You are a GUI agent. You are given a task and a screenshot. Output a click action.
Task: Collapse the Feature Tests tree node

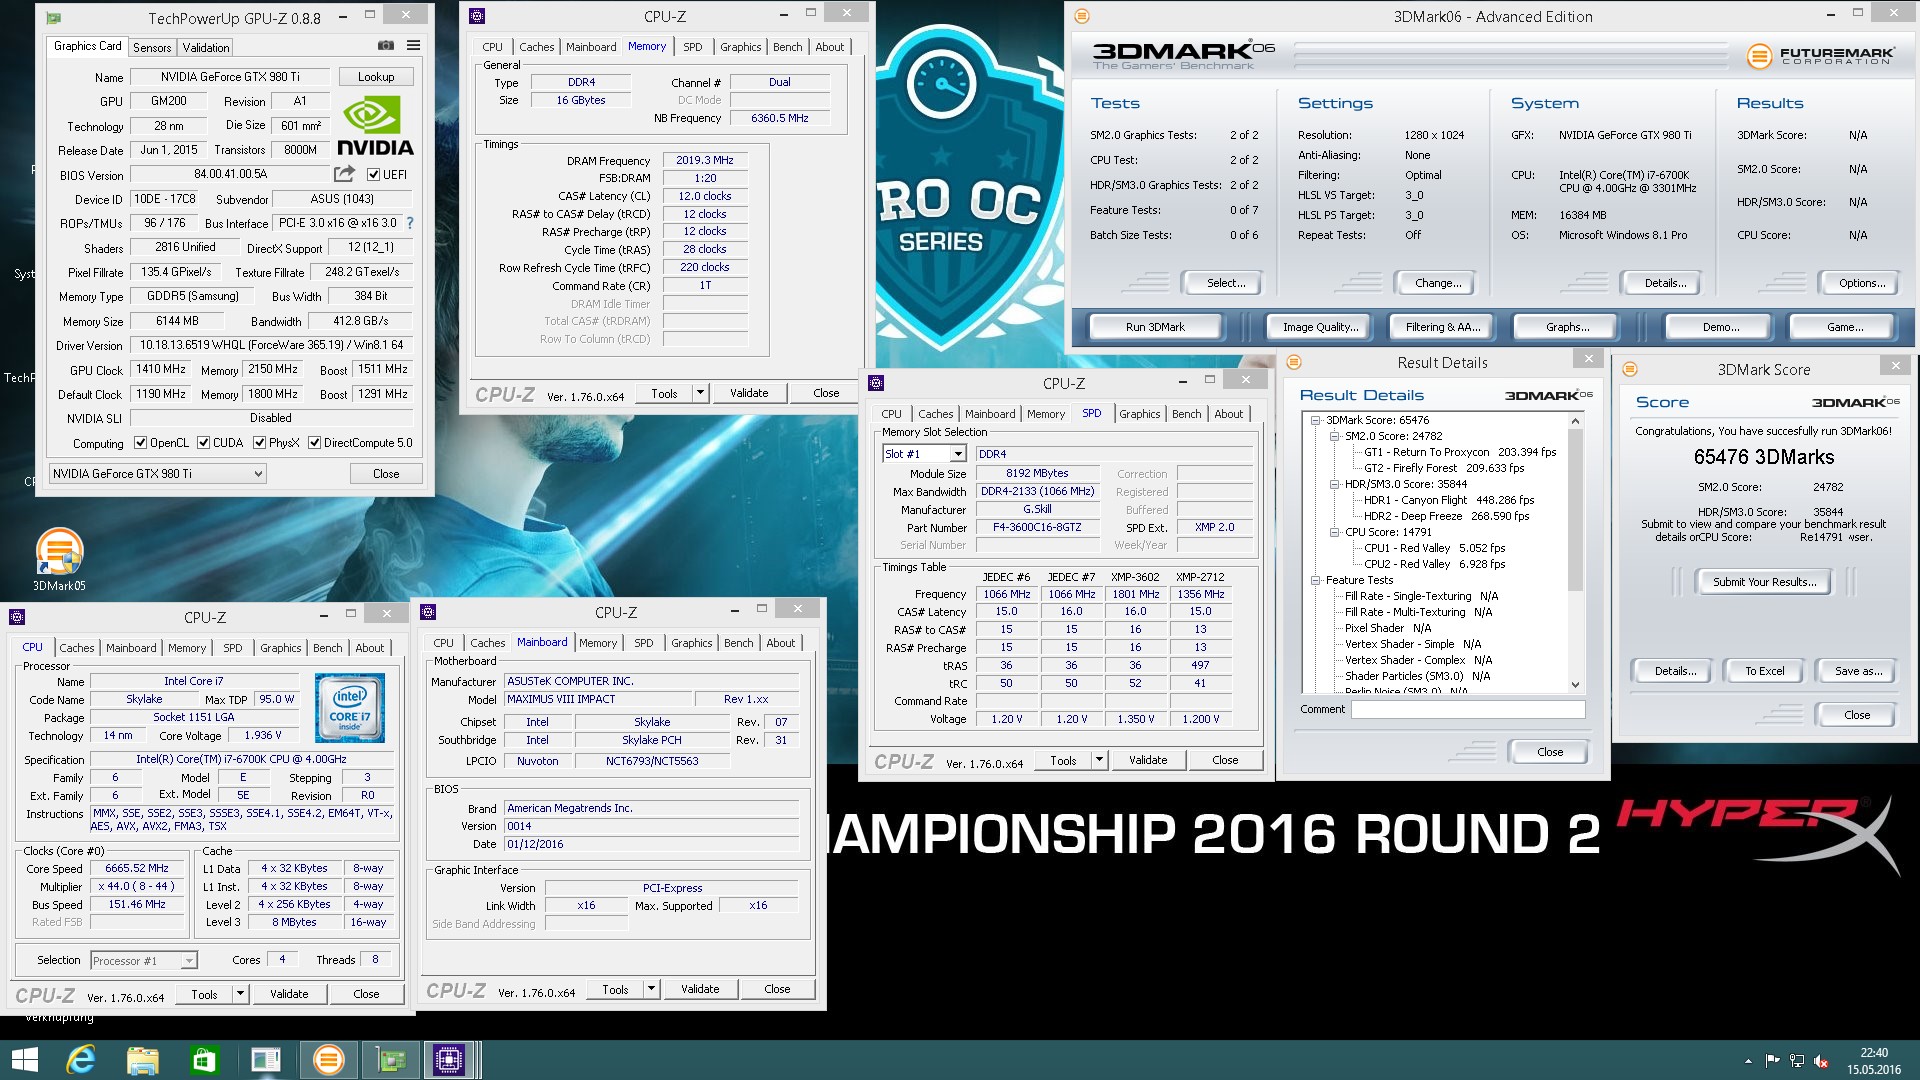point(1316,580)
